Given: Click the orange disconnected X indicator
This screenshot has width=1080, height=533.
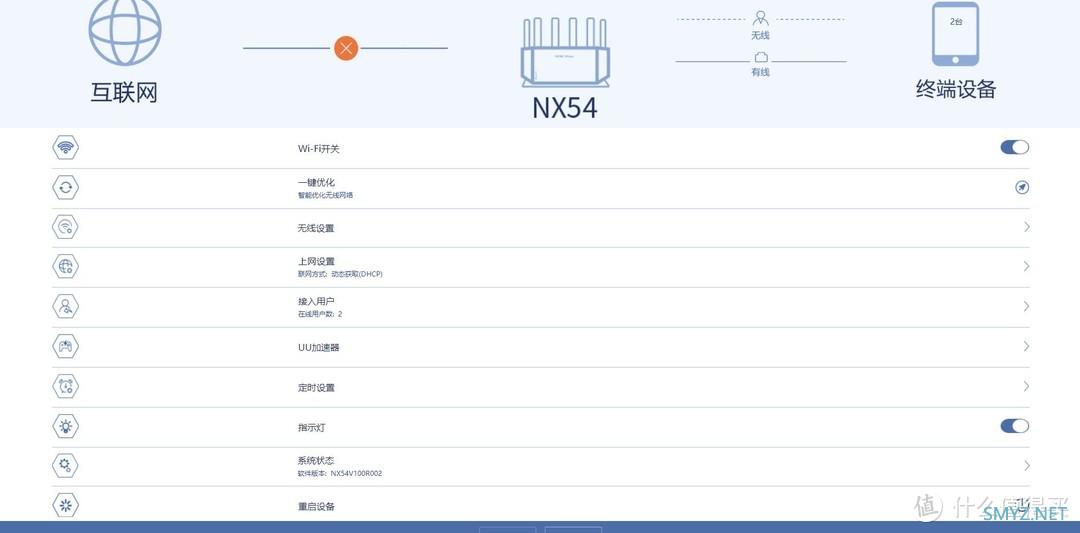Looking at the screenshot, I should [346, 47].
